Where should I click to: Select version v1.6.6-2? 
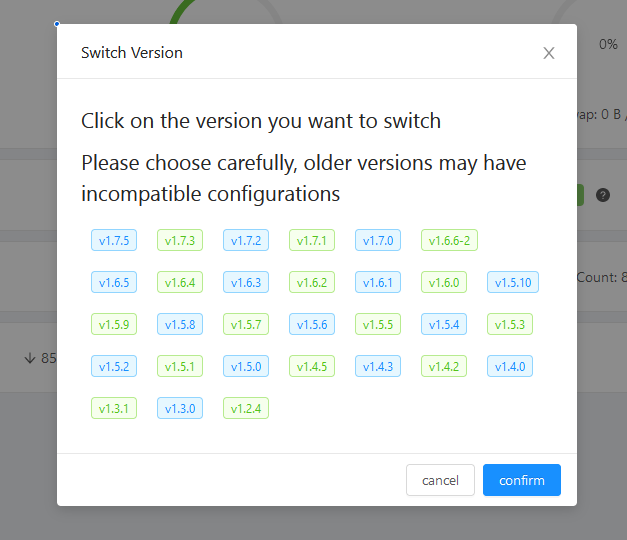click(x=450, y=240)
